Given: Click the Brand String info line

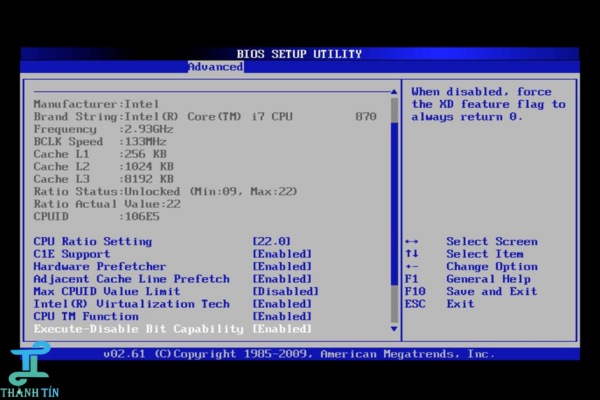Looking at the screenshot, I should pos(205,116).
